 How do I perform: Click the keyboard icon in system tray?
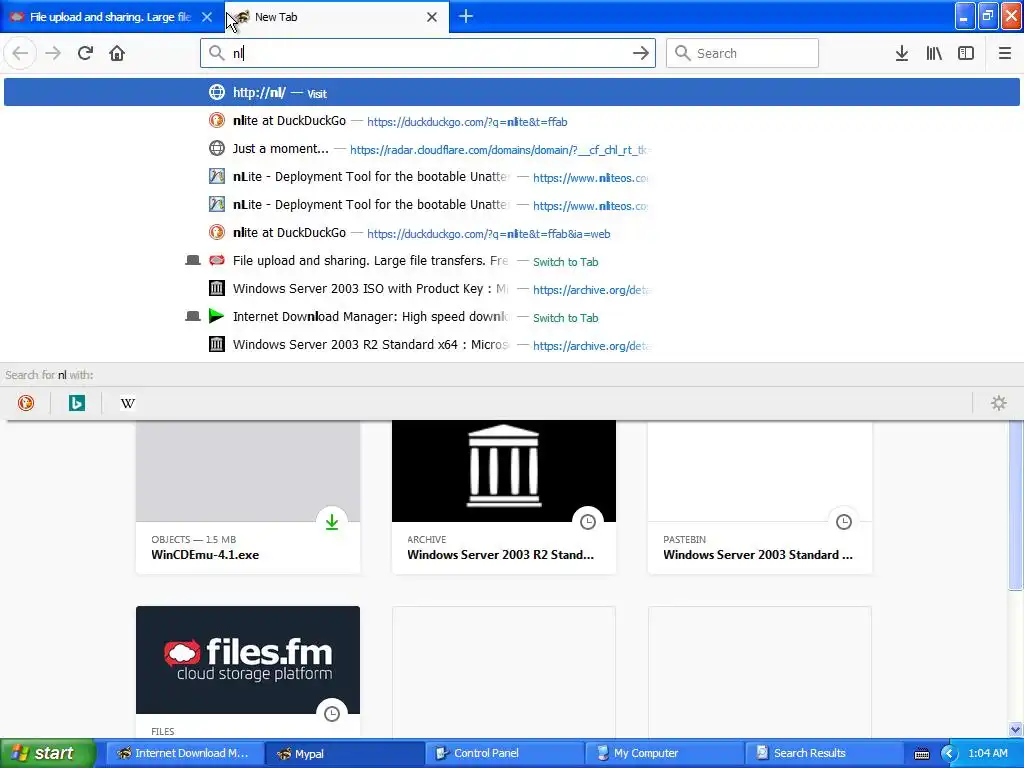point(921,754)
